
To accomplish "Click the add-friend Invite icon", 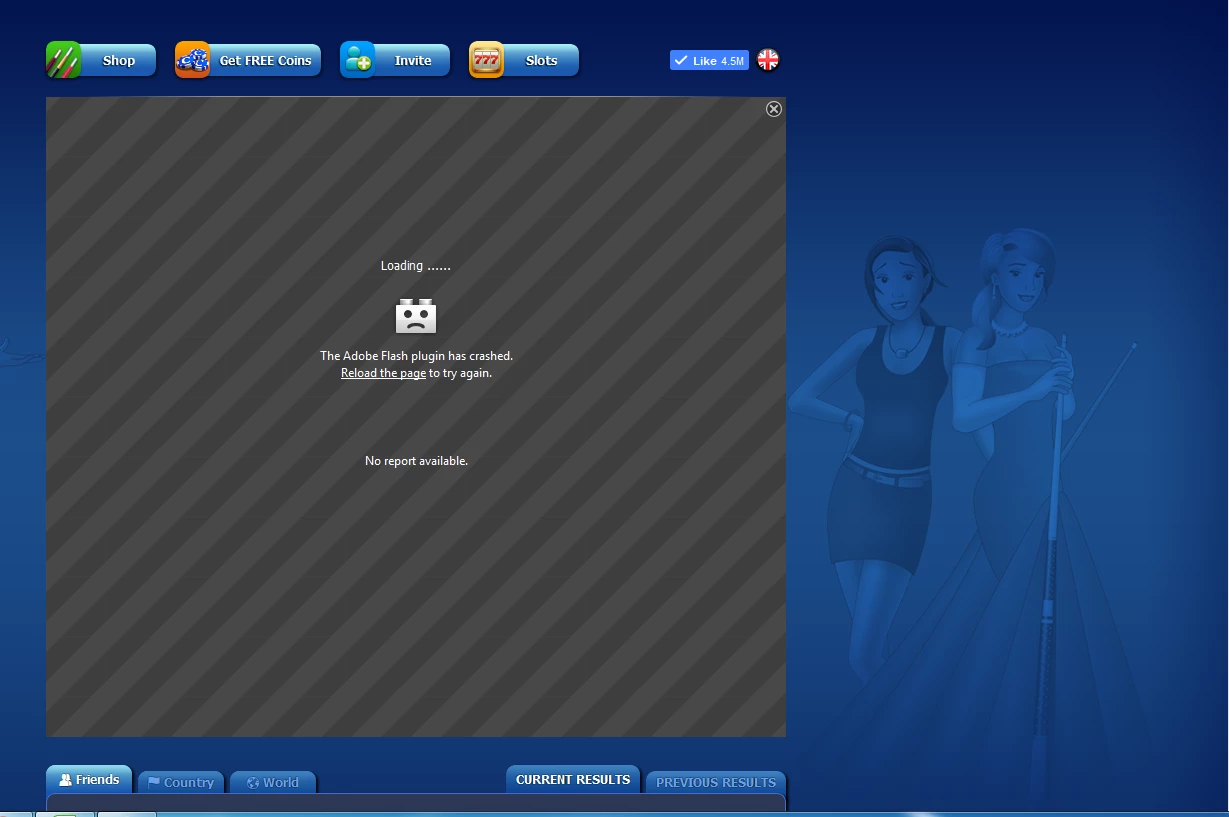I will 357,60.
